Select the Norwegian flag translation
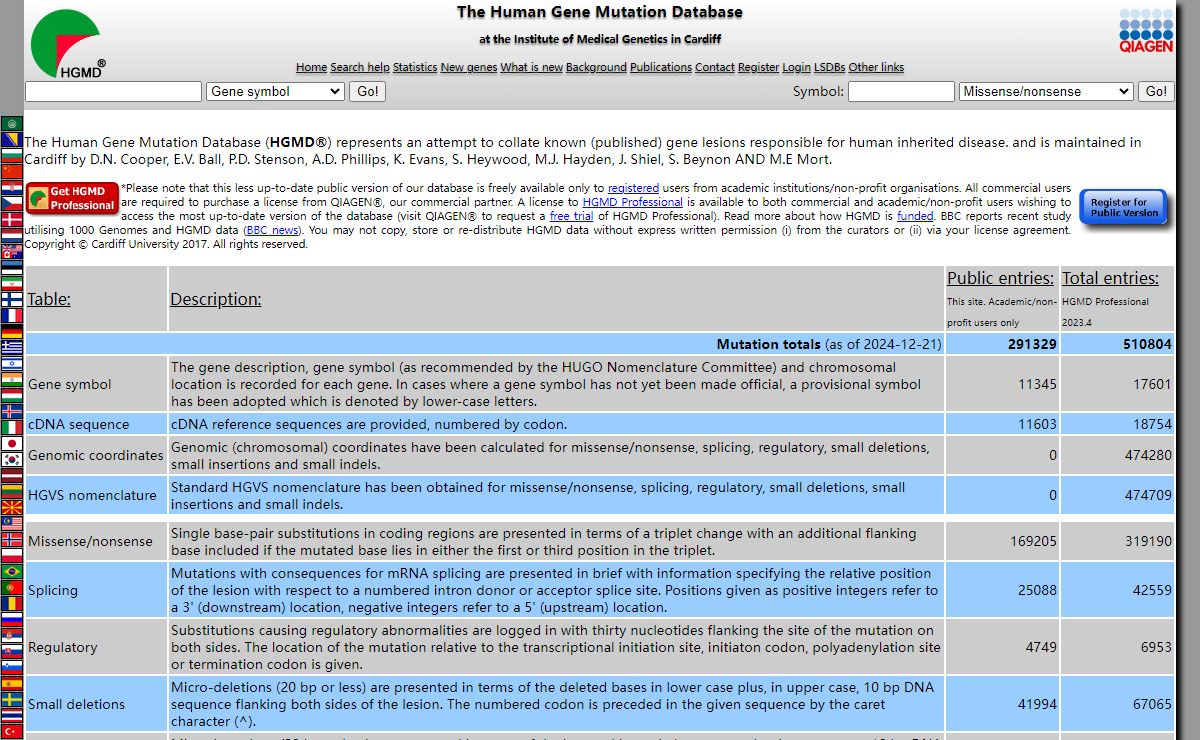The width and height of the screenshot is (1200, 740). coord(12,540)
